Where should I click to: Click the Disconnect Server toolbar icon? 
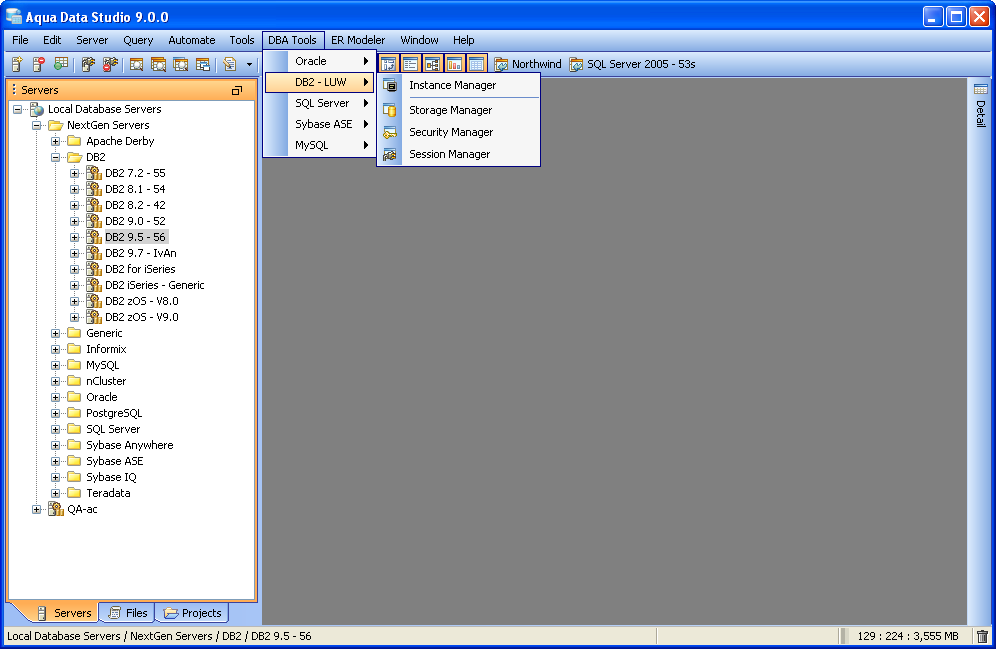tap(111, 64)
